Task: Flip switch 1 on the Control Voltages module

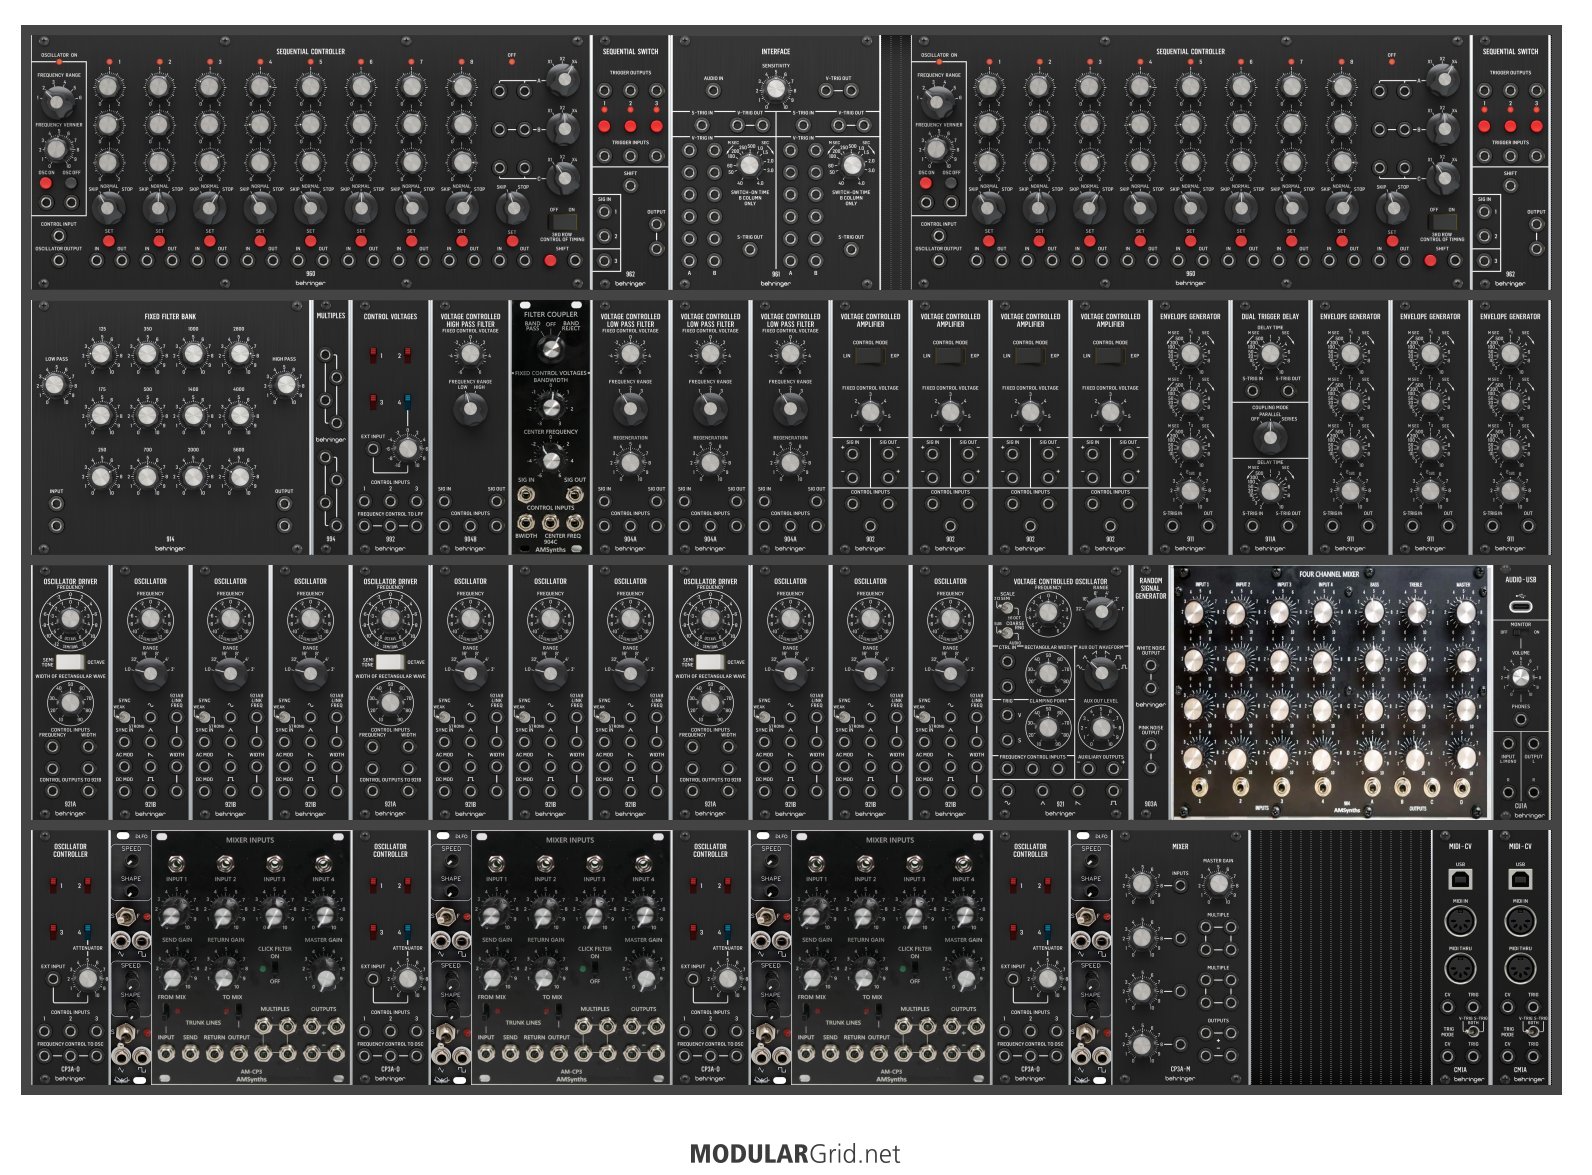Action: 374,355
